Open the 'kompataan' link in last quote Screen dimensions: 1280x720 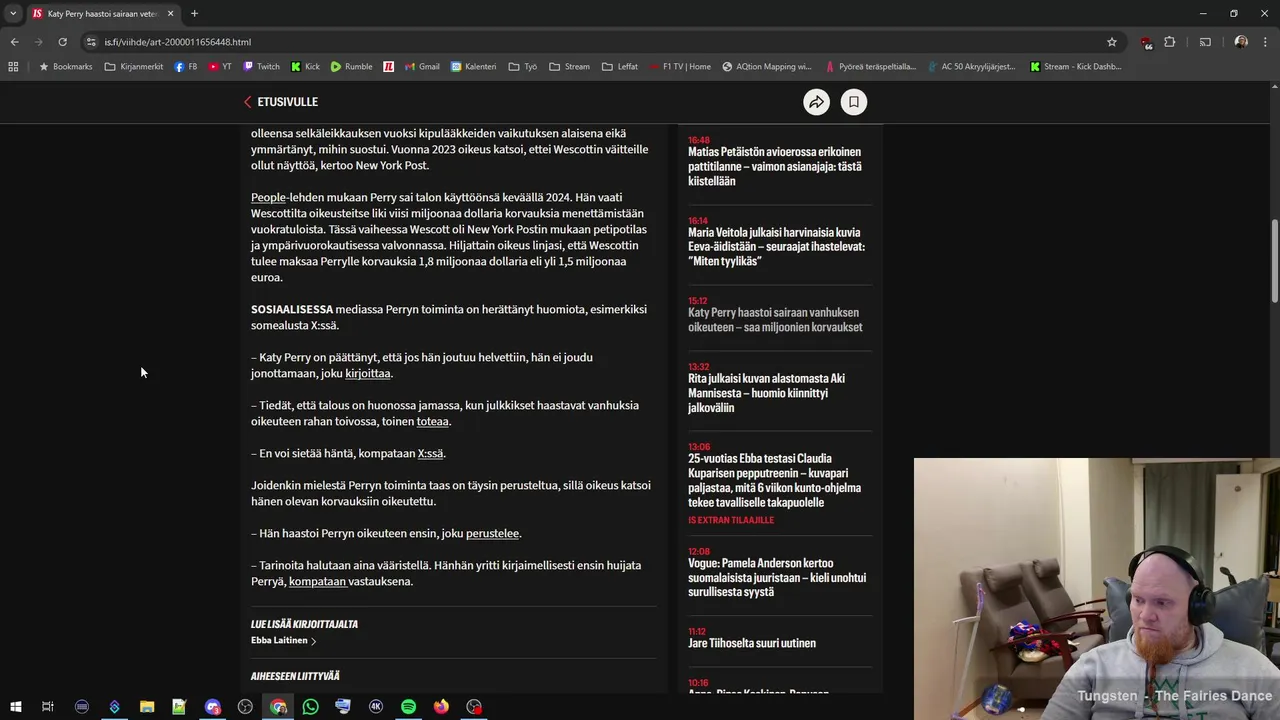point(317,582)
